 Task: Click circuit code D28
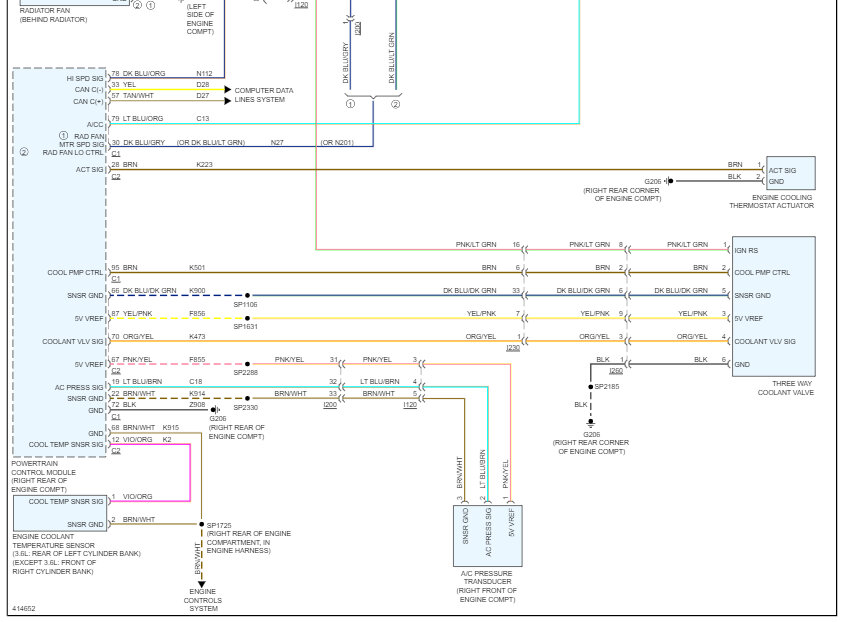click(203, 85)
